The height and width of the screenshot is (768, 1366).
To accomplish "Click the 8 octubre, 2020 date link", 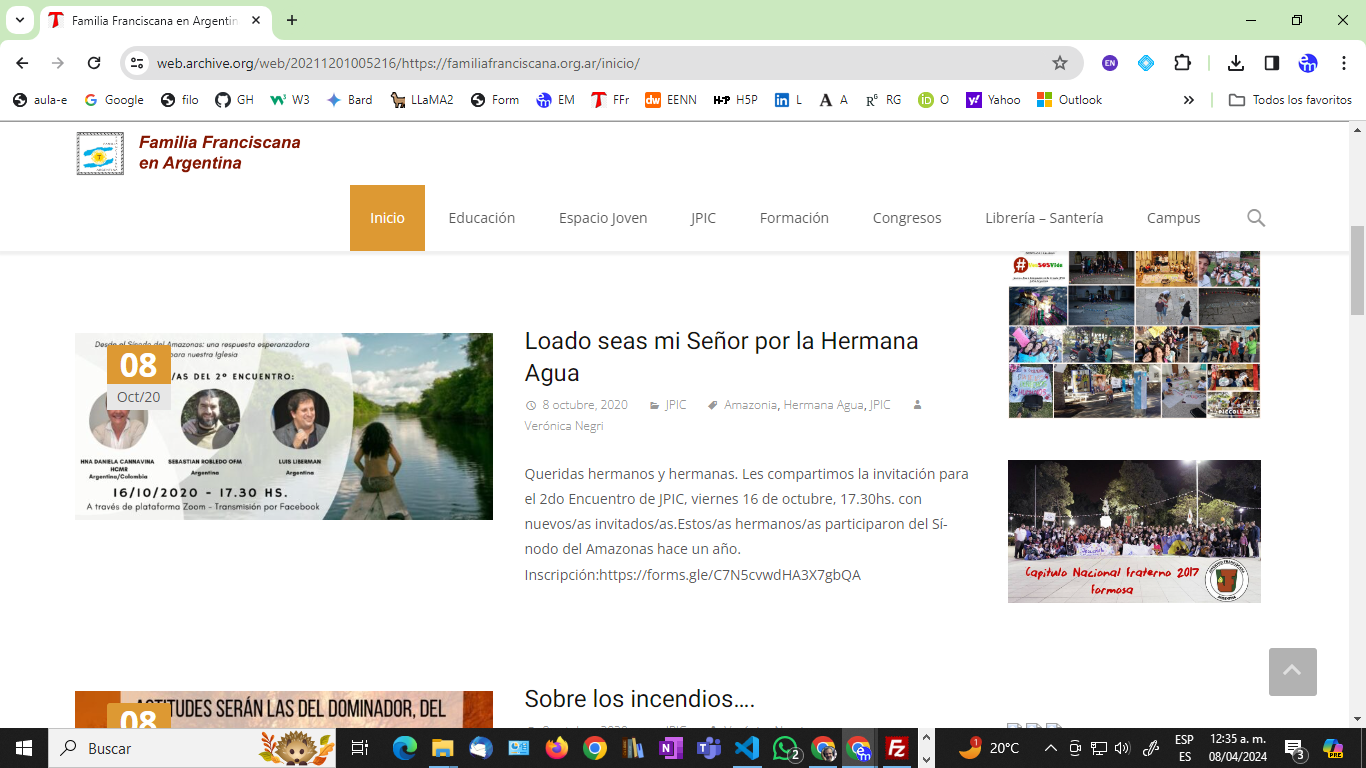I will pos(585,405).
